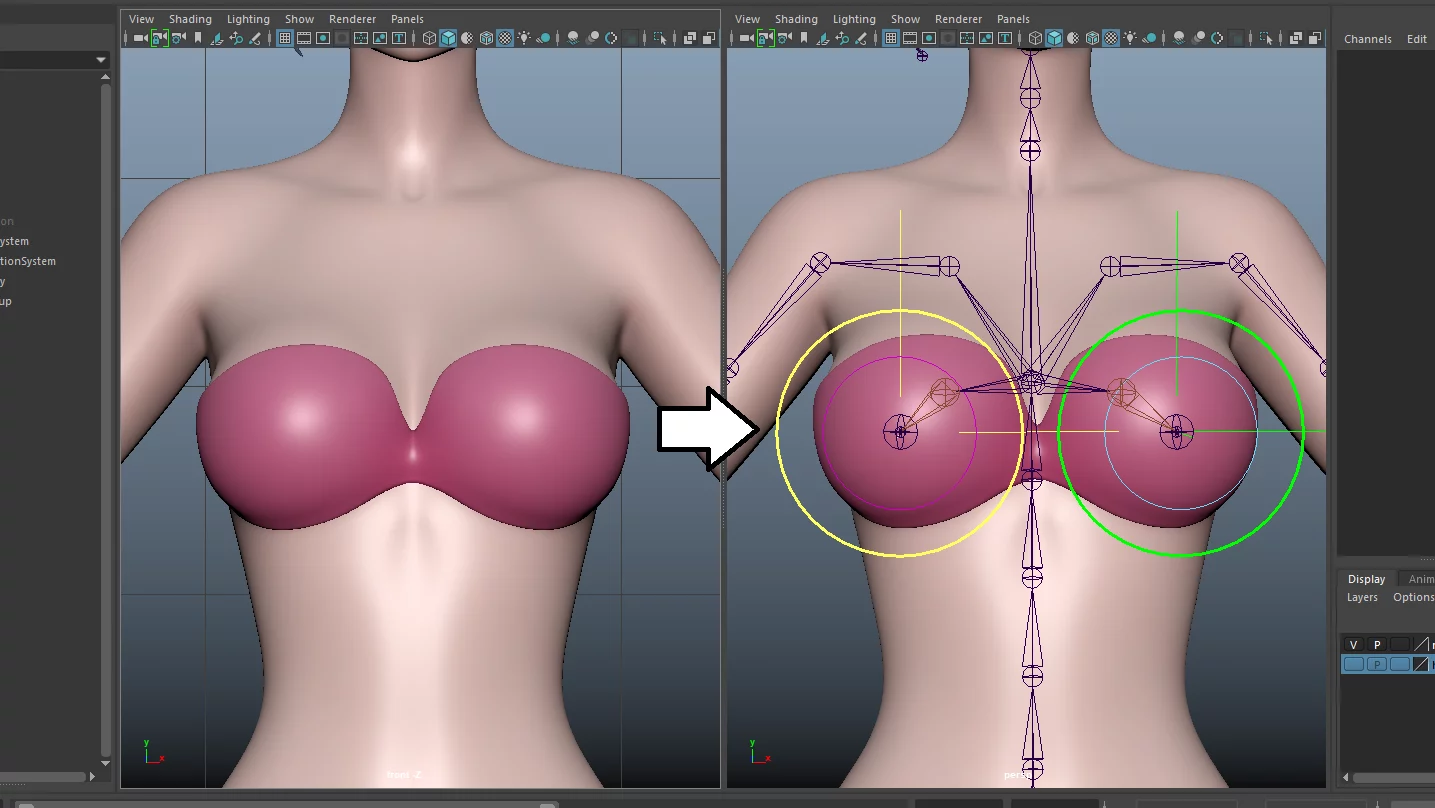Click Use All Lights bulb in persp panel
The height and width of the screenshot is (808, 1435).
1130,38
